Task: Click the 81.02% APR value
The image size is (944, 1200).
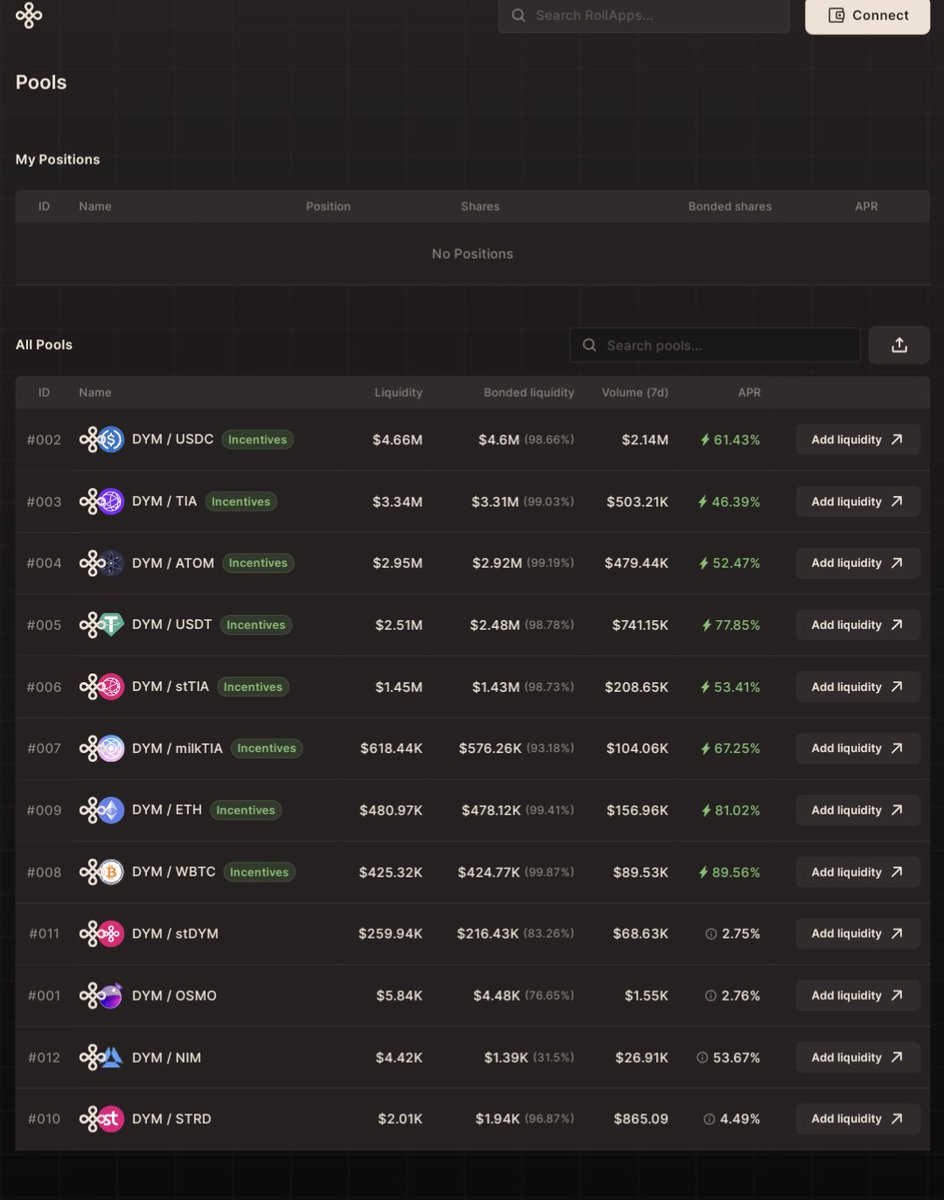Action: 737,810
